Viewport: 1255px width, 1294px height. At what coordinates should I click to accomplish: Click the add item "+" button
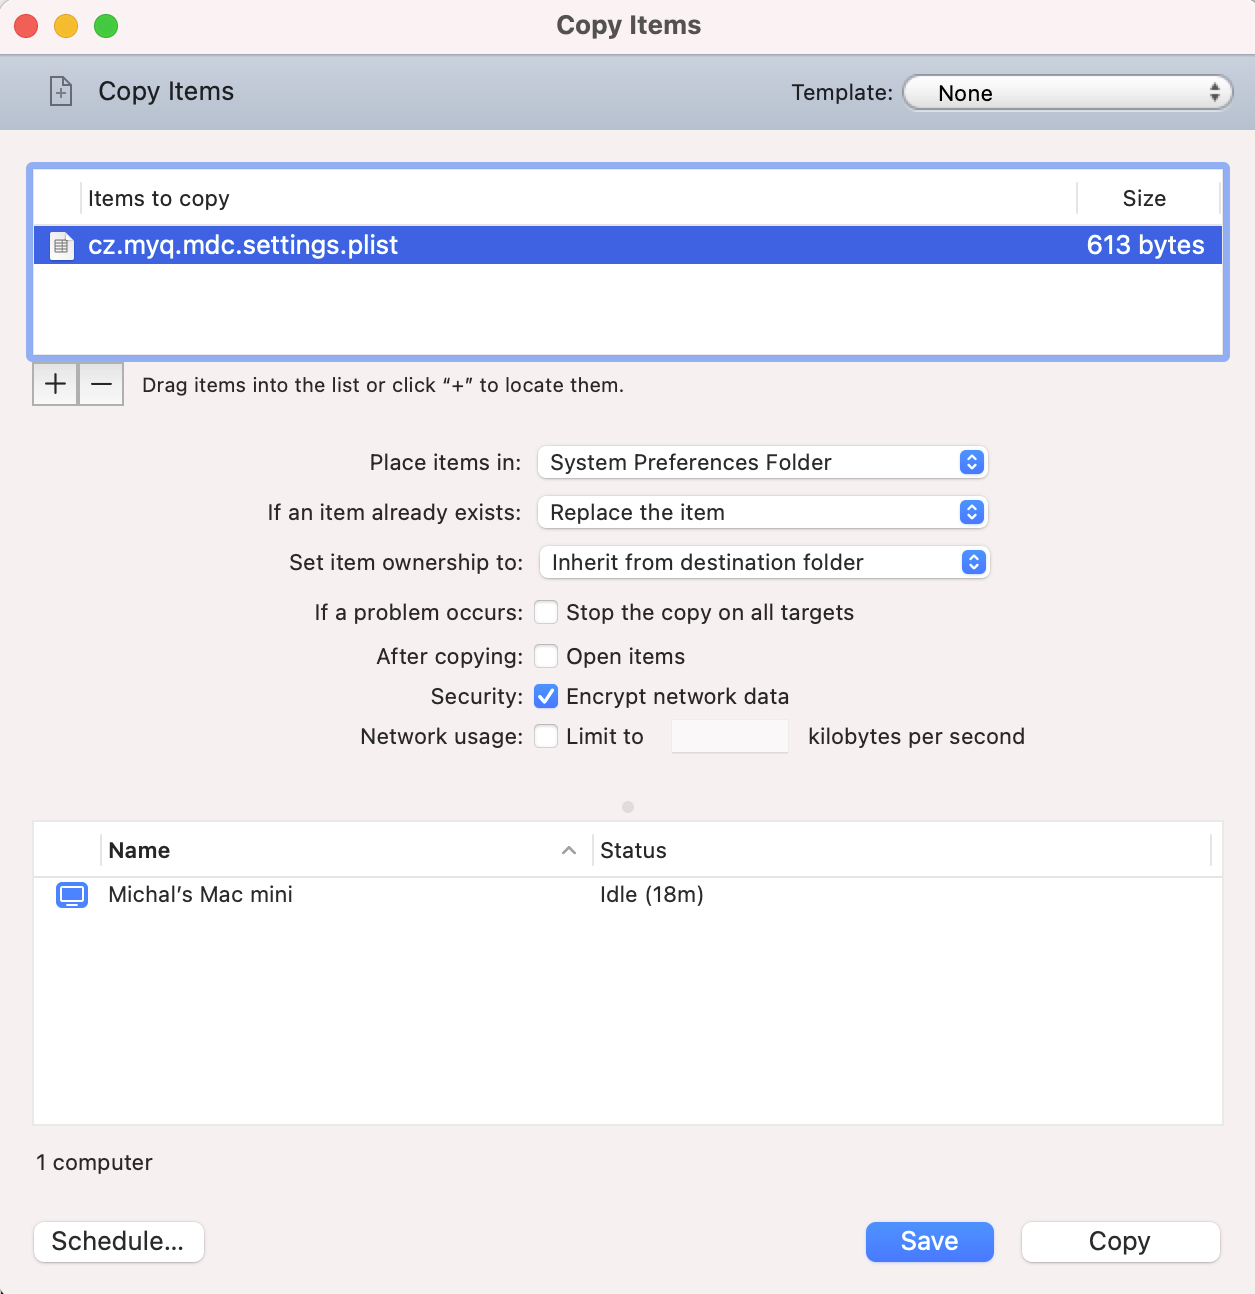(55, 383)
